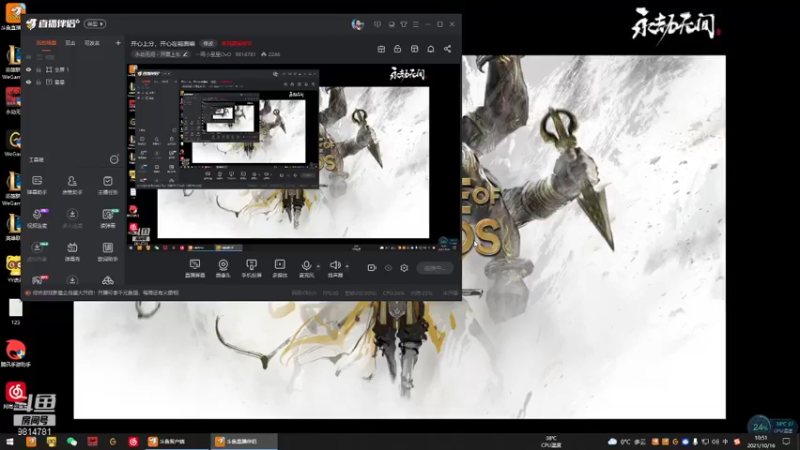Toggle lock on the 全屏 1 source

38,69
